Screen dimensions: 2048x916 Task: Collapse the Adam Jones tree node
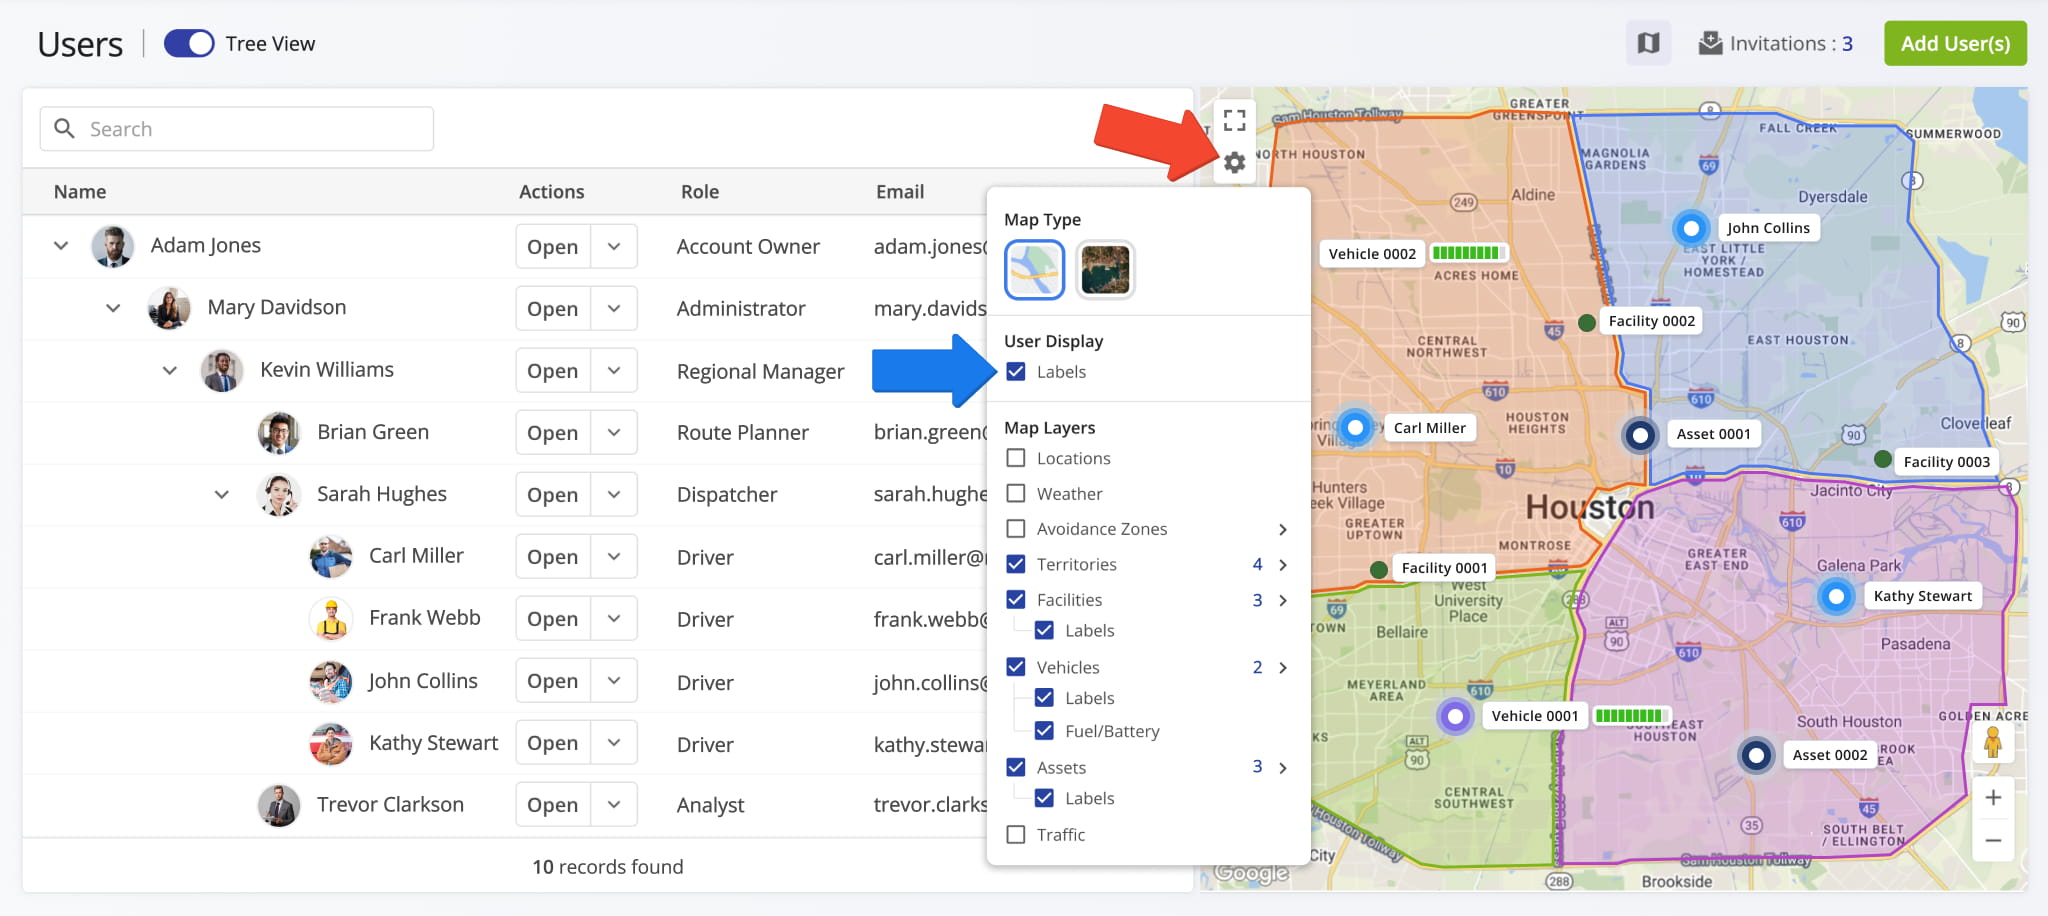point(61,245)
